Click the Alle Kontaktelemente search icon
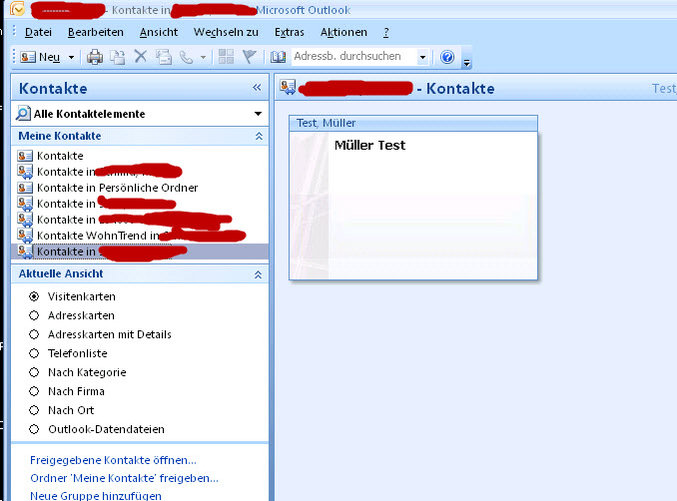Image resolution: width=677 pixels, height=501 pixels. [23, 114]
